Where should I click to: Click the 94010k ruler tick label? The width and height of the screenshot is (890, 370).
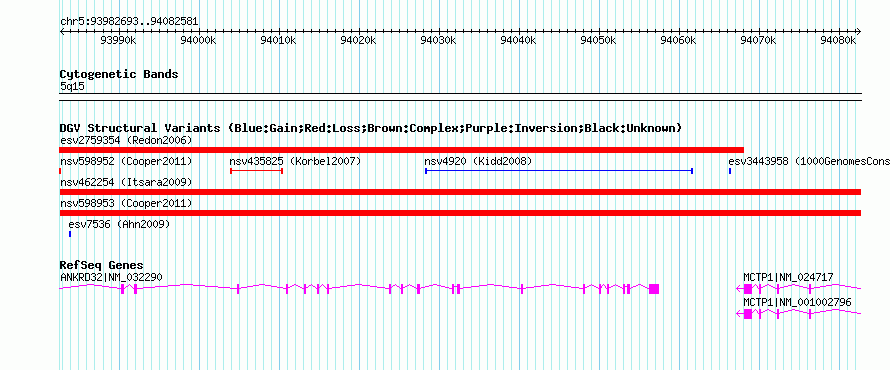click(x=278, y=40)
